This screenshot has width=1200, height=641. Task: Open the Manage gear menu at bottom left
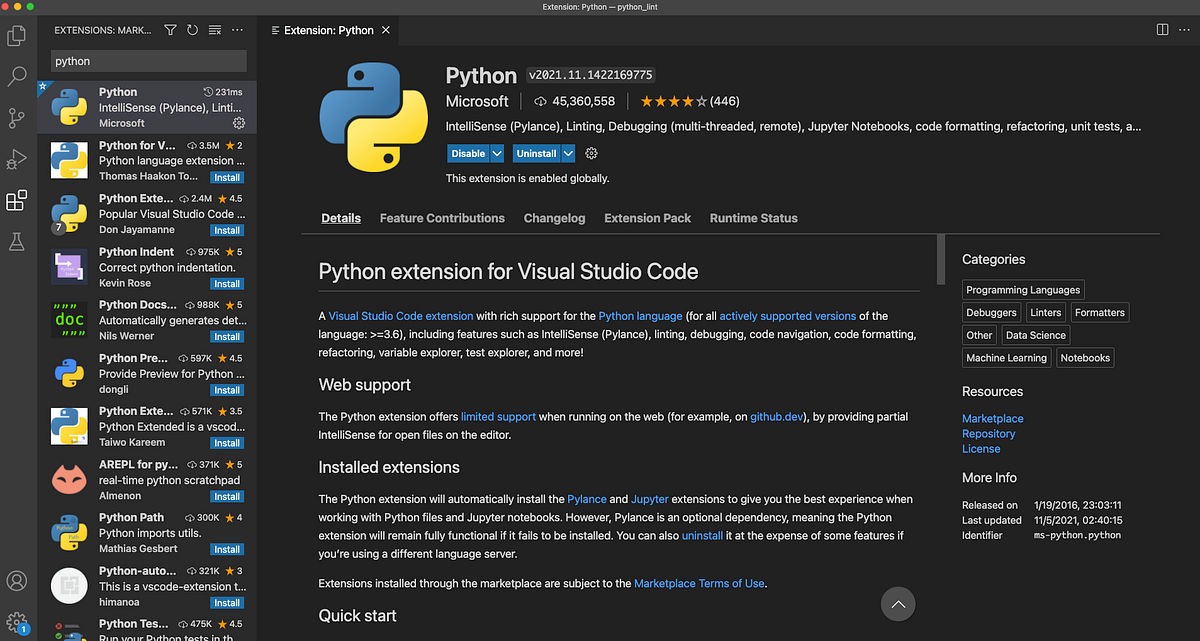[16, 620]
